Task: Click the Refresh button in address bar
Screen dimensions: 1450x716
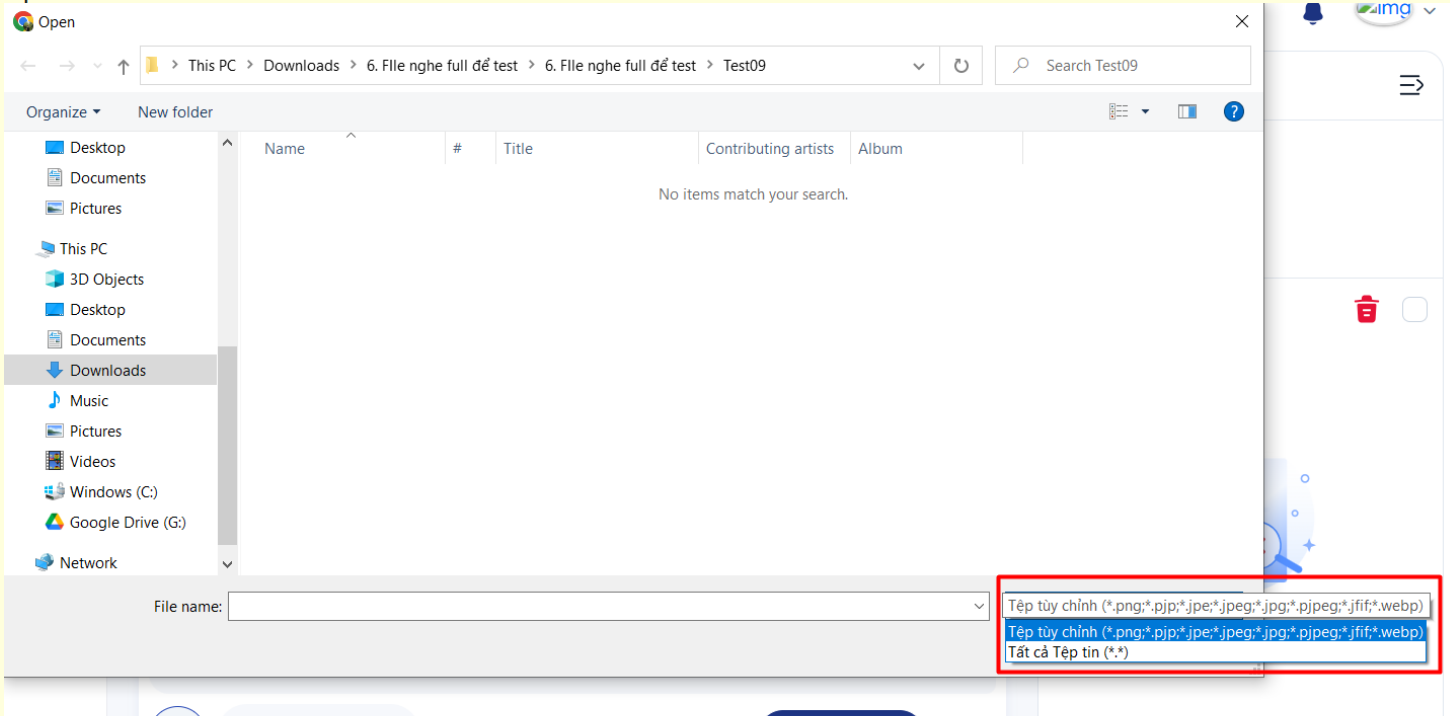Action: pos(961,66)
